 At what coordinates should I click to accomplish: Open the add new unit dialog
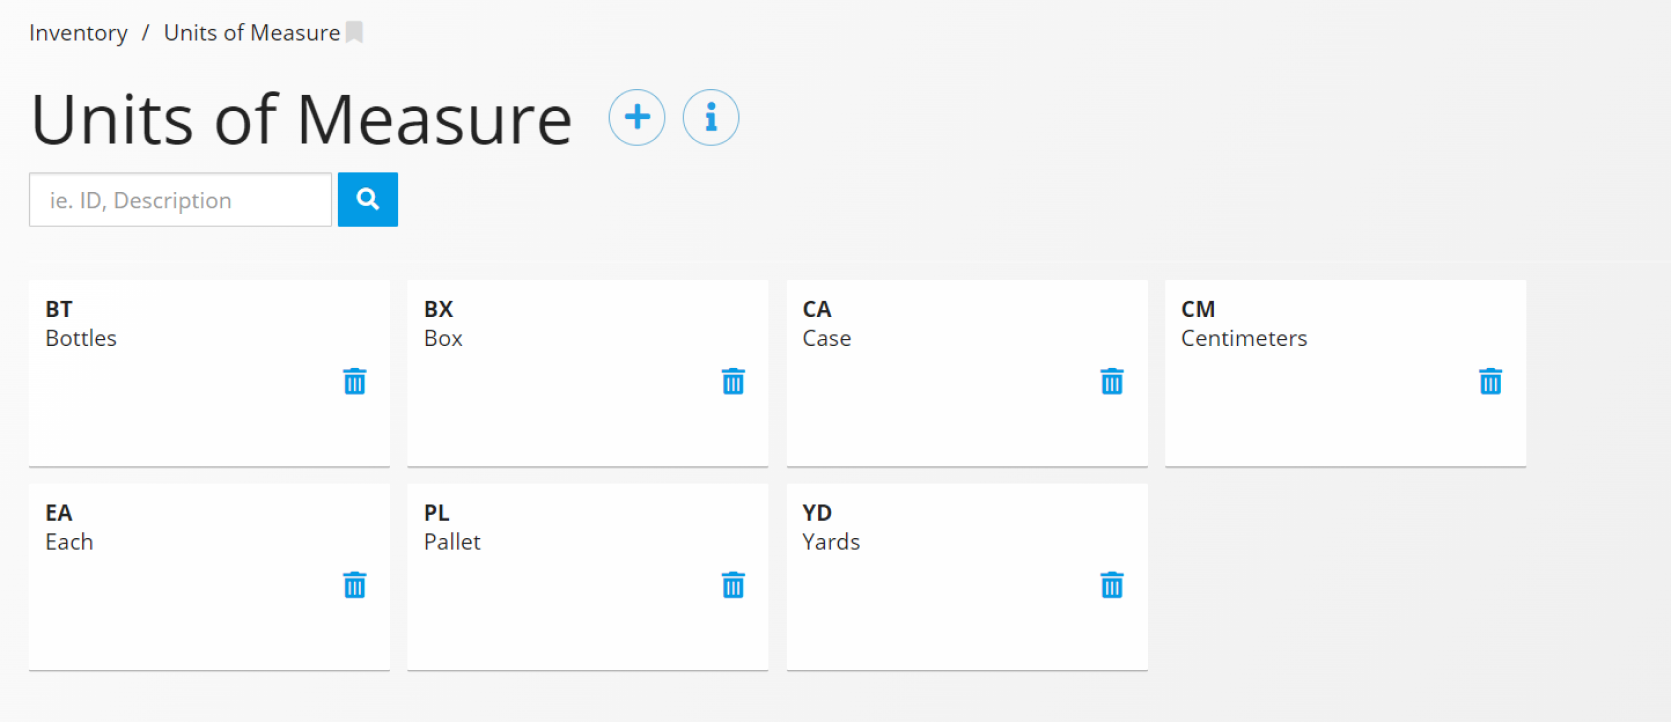point(637,117)
